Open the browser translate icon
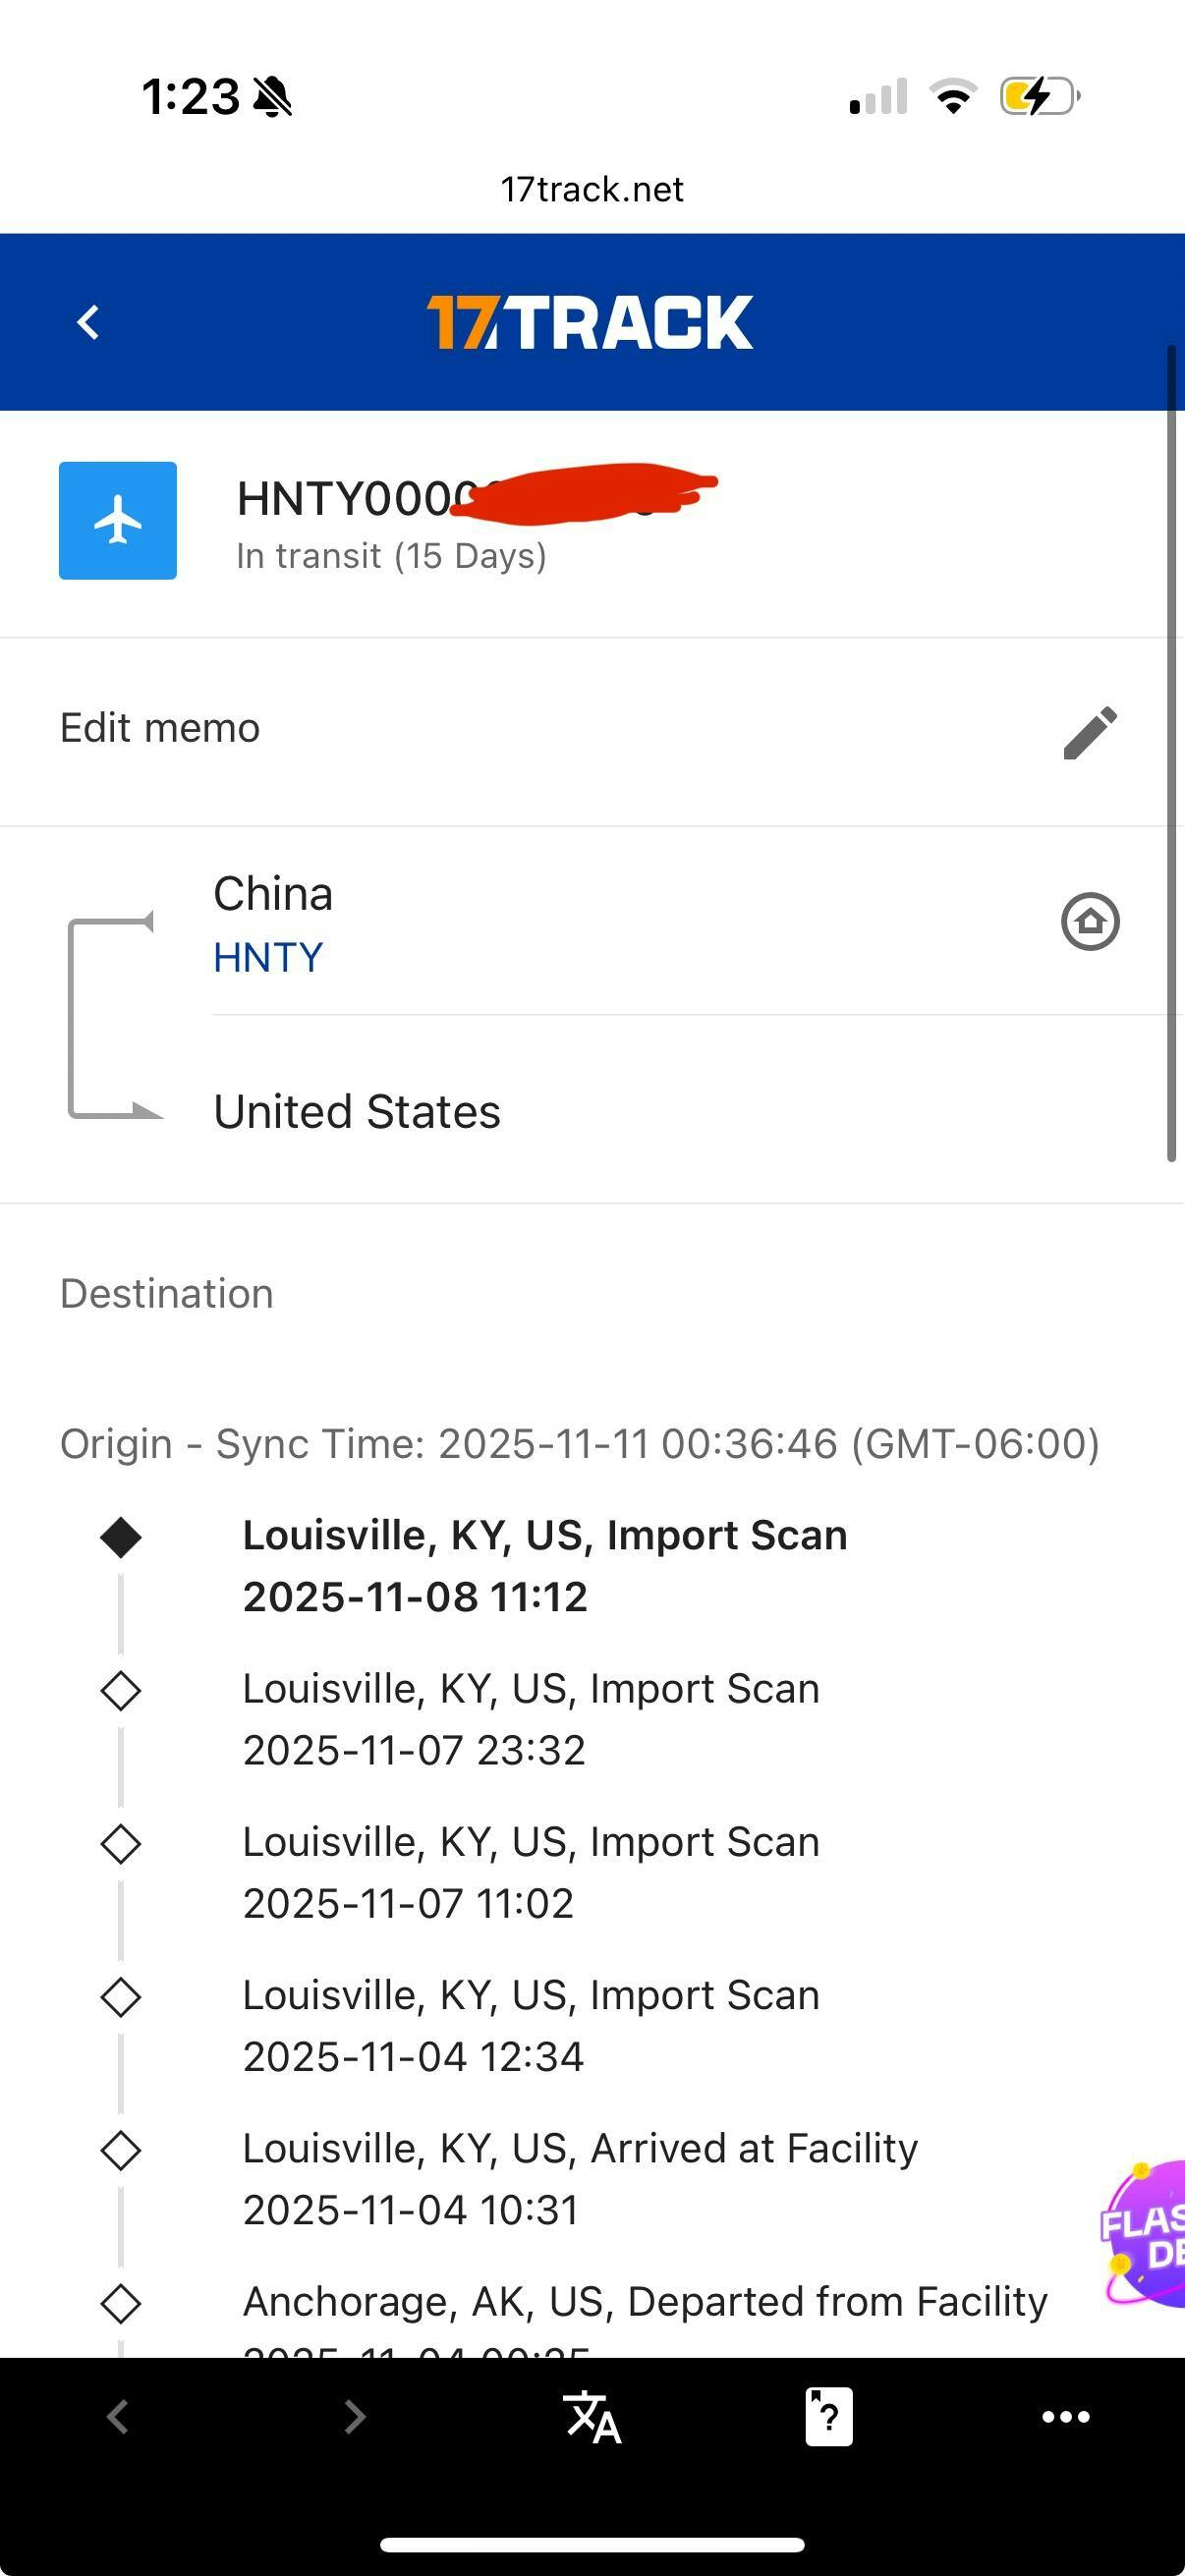The width and height of the screenshot is (1185, 2576). 592,2417
